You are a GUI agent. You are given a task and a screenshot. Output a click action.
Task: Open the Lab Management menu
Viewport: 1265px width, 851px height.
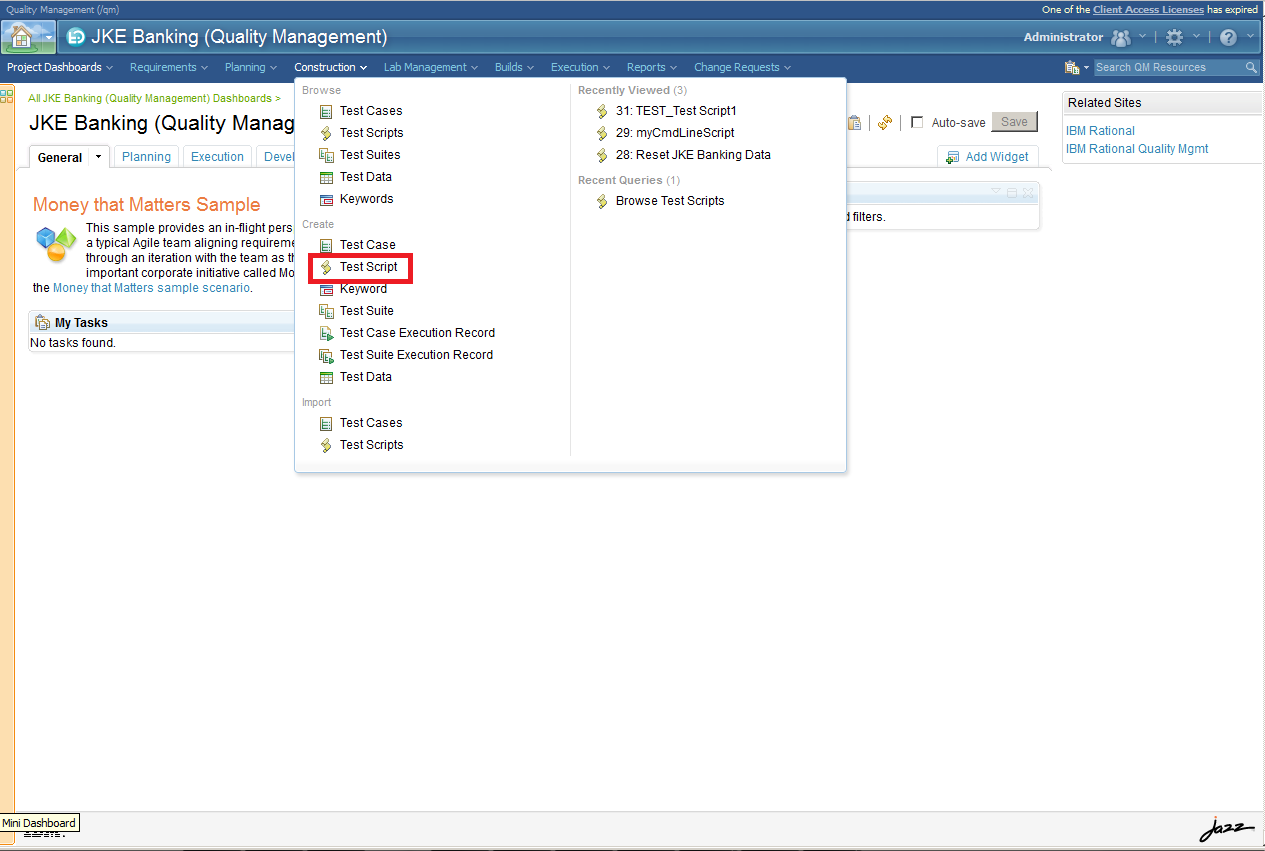(431, 67)
